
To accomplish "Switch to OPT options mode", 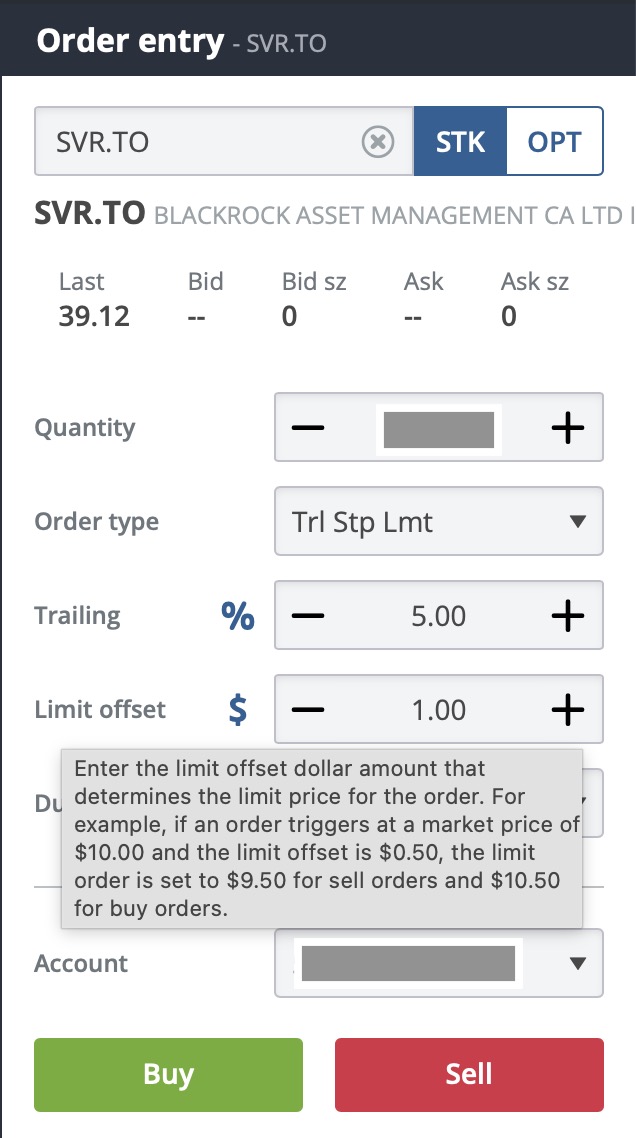I will click(554, 142).
